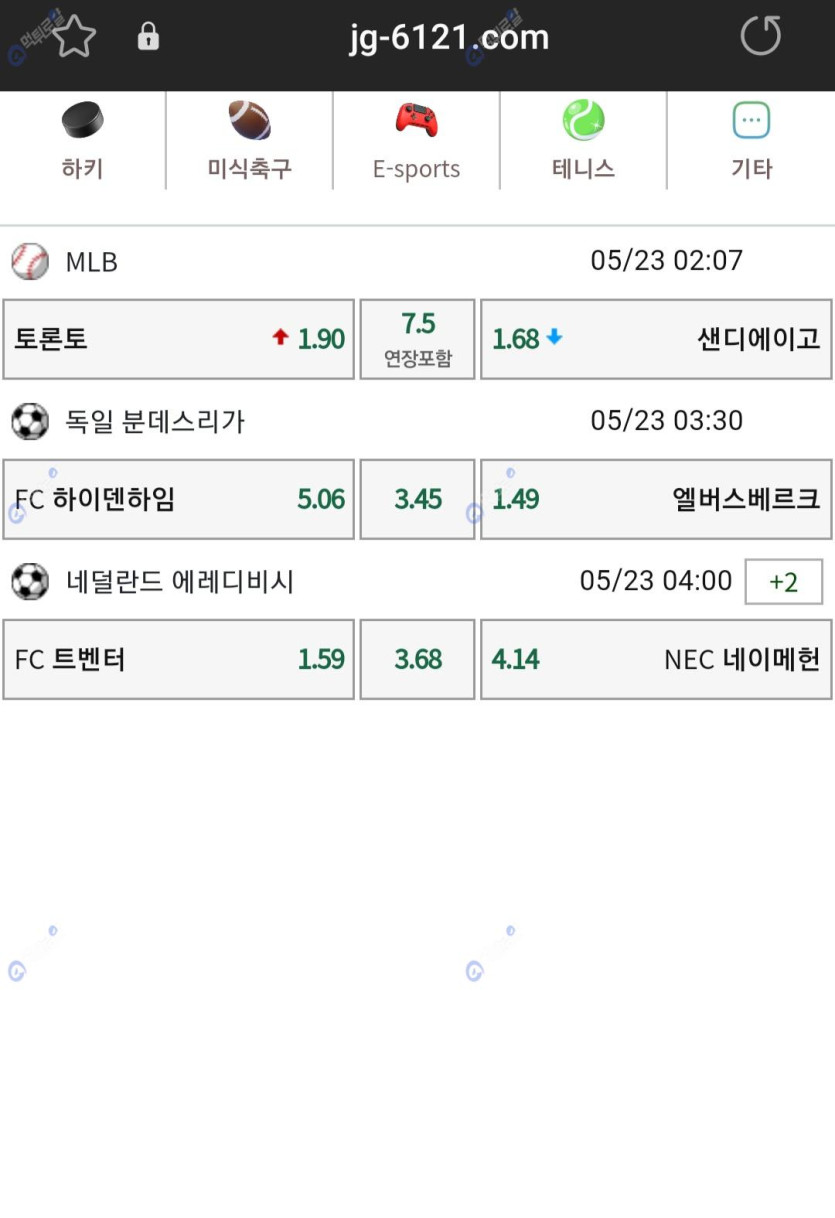
Task: Tap the bookmark star icon
Action: (73, 38)
